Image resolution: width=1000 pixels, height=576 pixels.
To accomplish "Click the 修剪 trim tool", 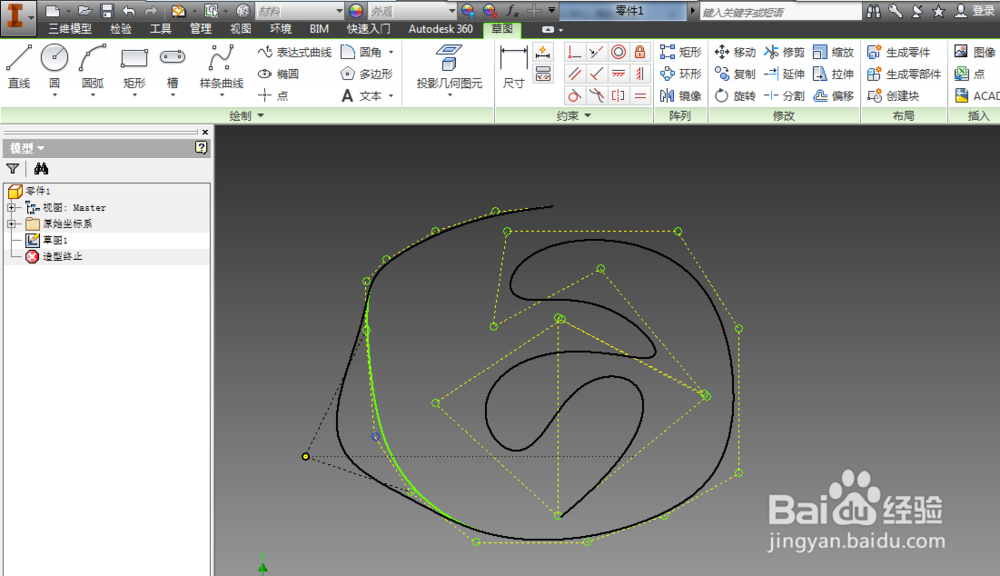I will (784, 52).
